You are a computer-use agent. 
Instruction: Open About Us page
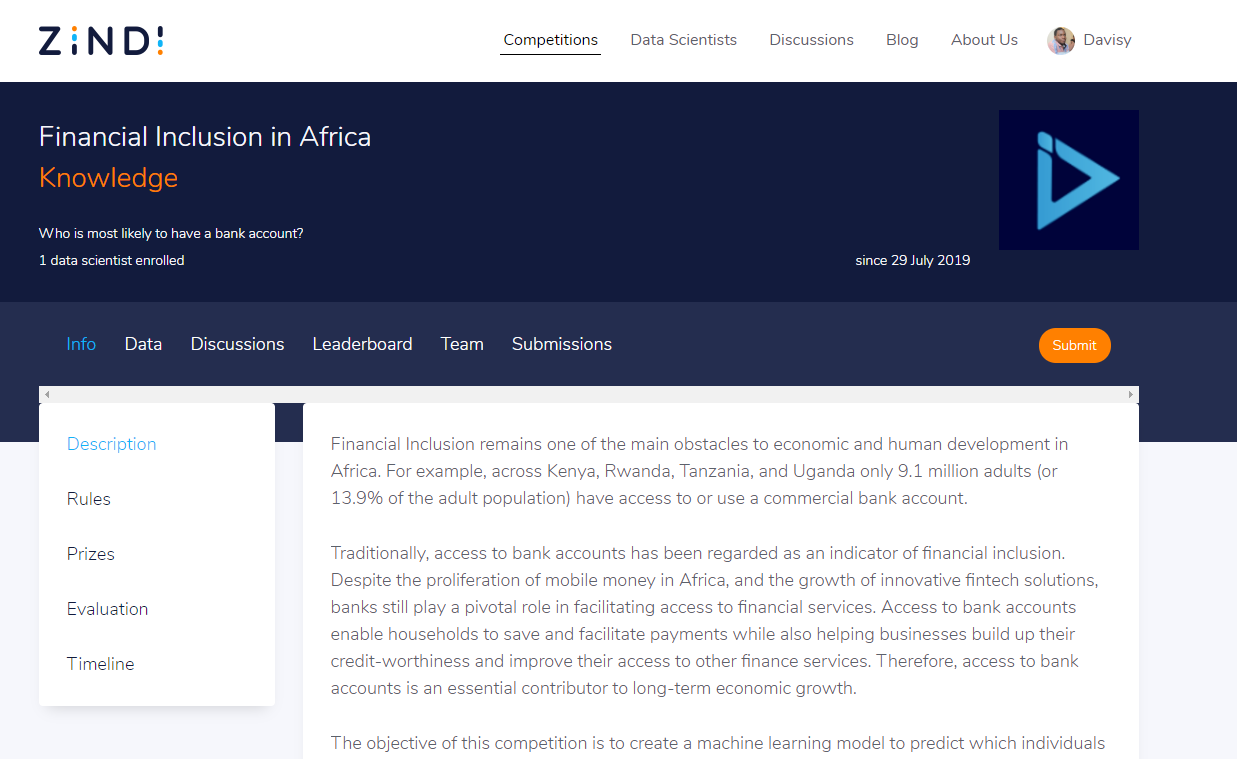click(x=984, y=40)
